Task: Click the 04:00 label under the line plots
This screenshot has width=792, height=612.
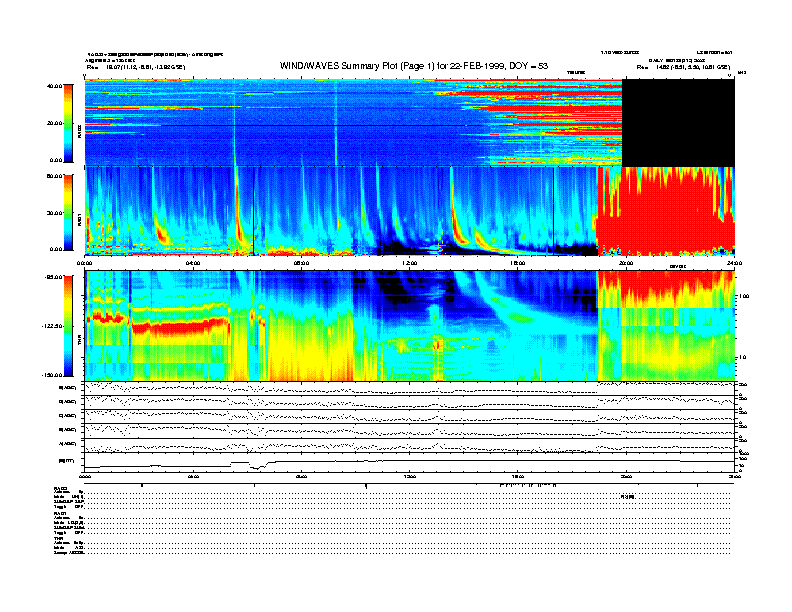Action: pyautogui.click(x=193, y=476)
